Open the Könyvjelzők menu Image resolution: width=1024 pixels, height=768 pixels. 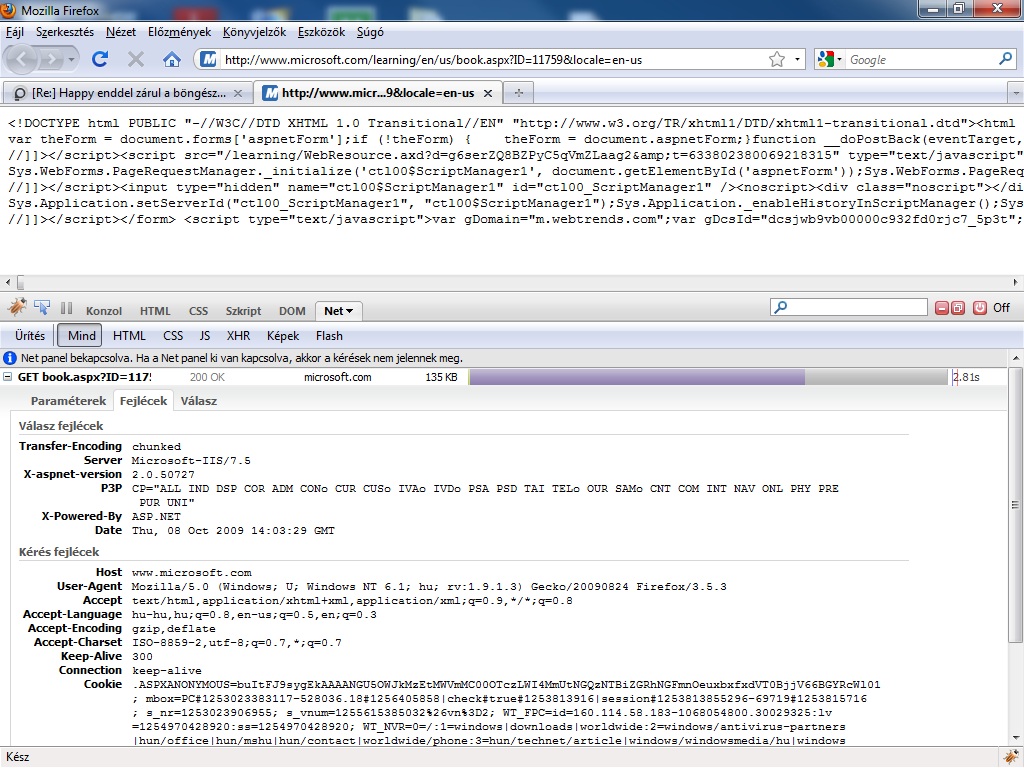(254, 32)
